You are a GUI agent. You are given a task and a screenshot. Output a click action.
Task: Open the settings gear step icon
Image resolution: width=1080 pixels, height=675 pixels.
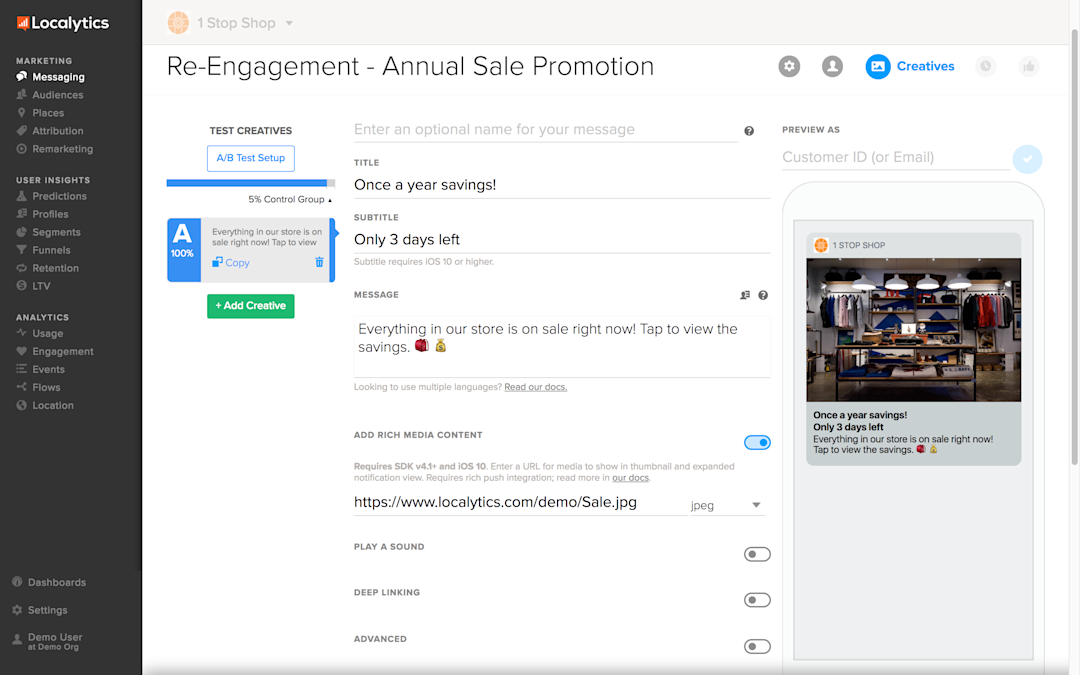coord(789,66)
